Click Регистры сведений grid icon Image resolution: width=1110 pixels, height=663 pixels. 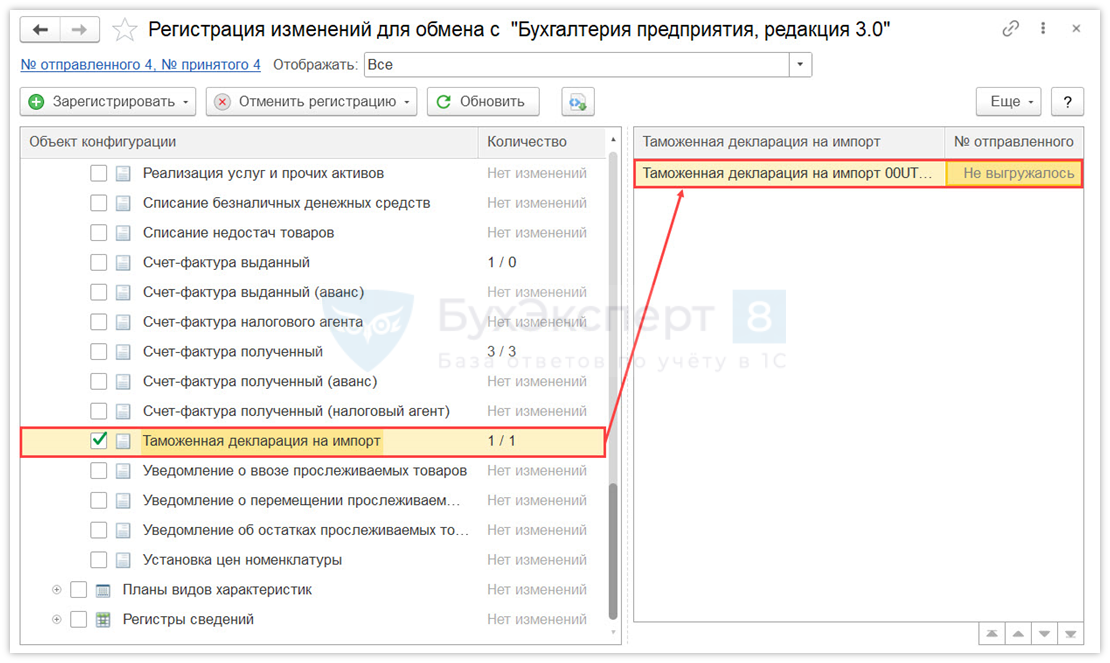(103, 620)
